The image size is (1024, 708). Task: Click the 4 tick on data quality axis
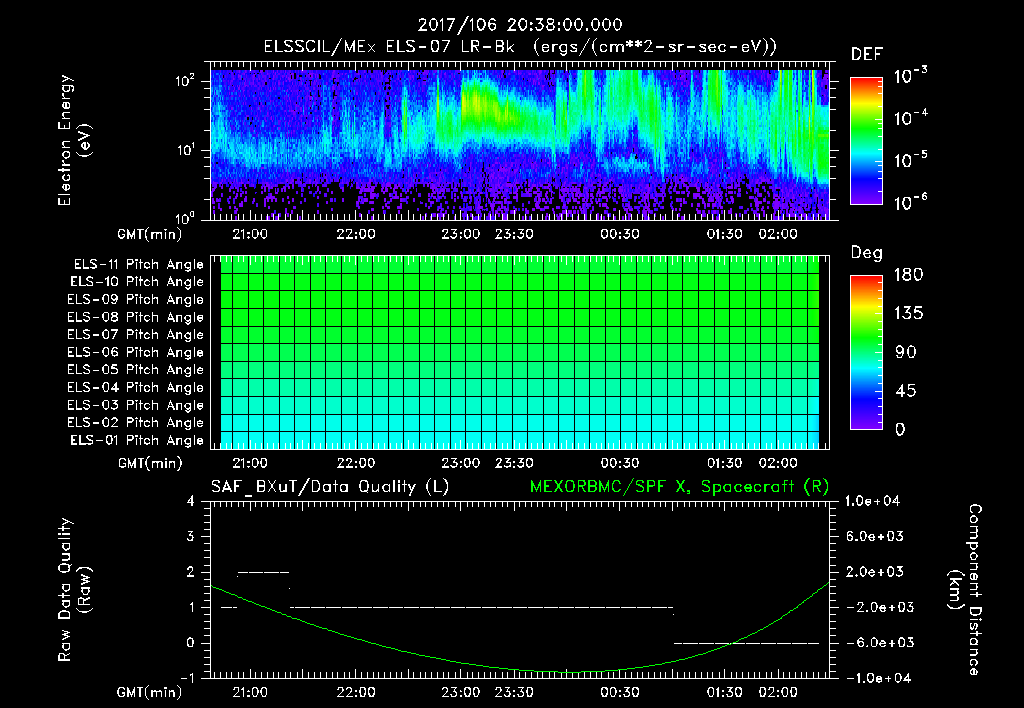click(191, 501)
